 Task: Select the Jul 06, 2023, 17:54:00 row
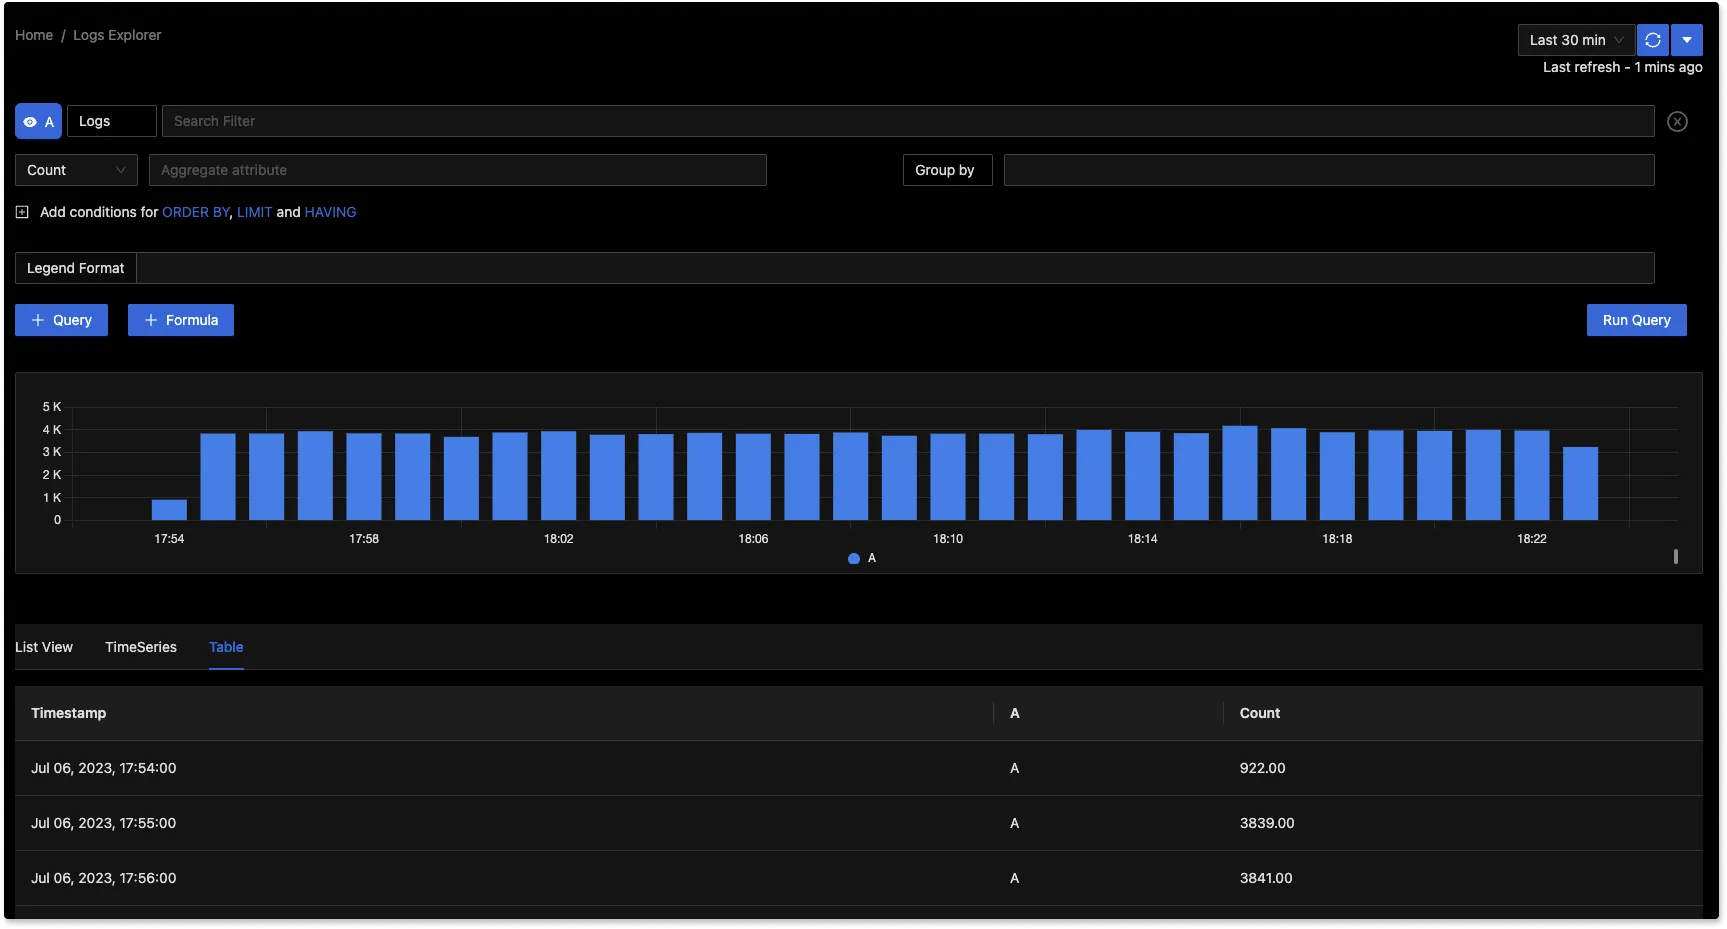coord(859,768)
